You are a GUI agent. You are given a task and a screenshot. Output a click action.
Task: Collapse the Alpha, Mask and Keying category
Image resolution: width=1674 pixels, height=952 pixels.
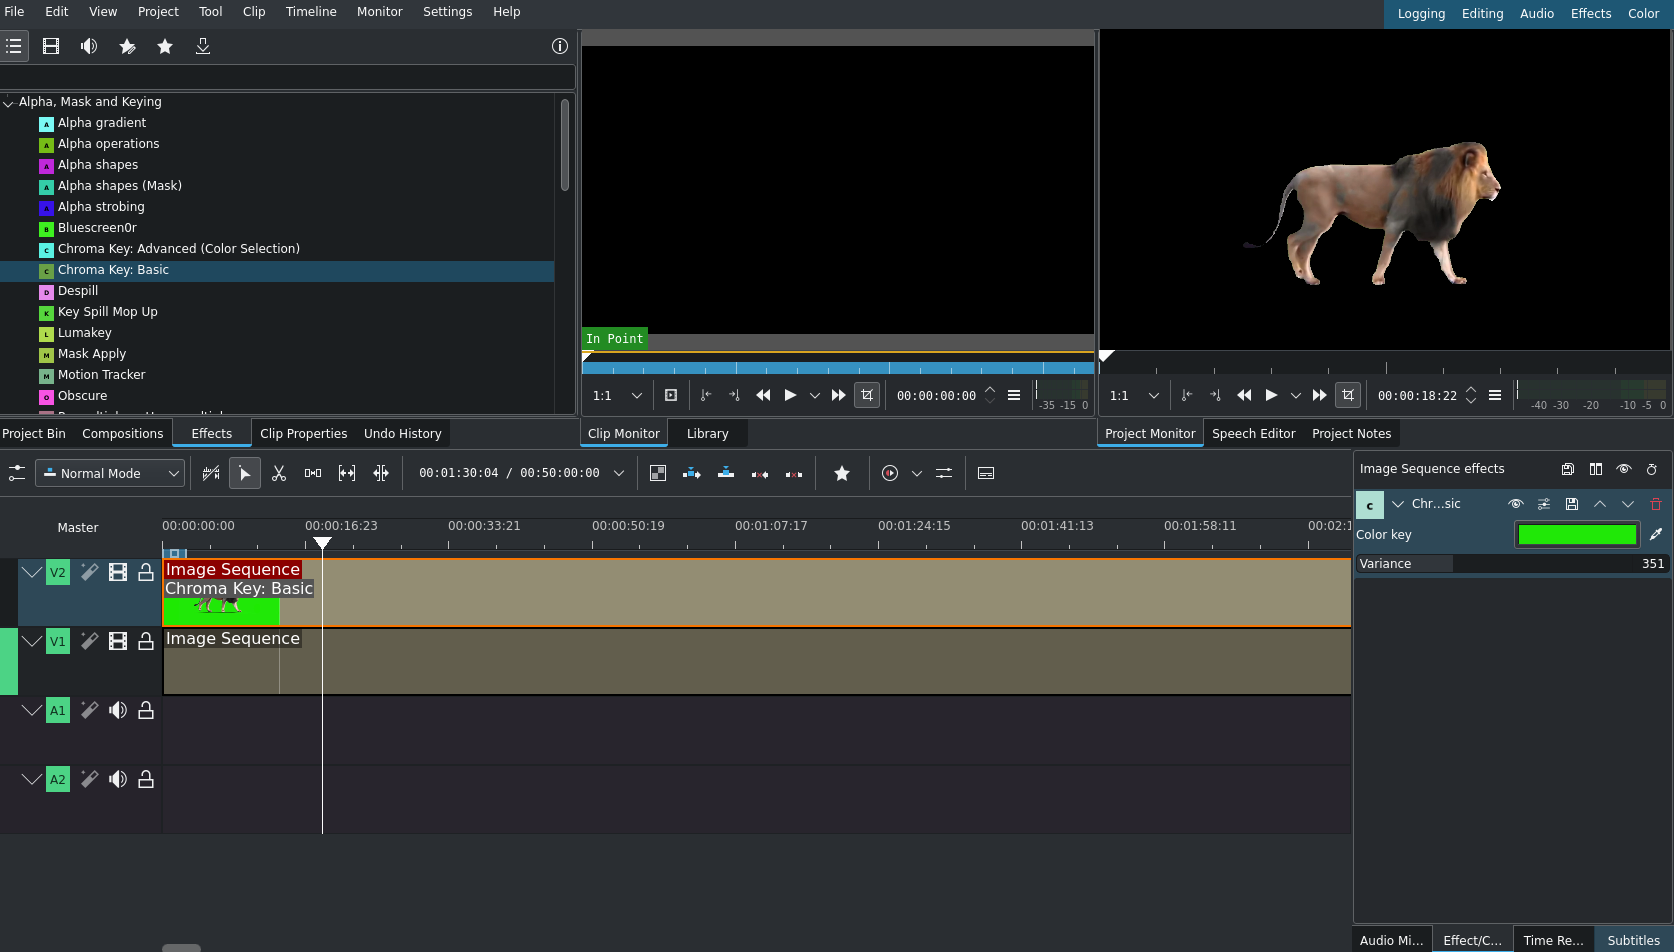tap(8, 102)
